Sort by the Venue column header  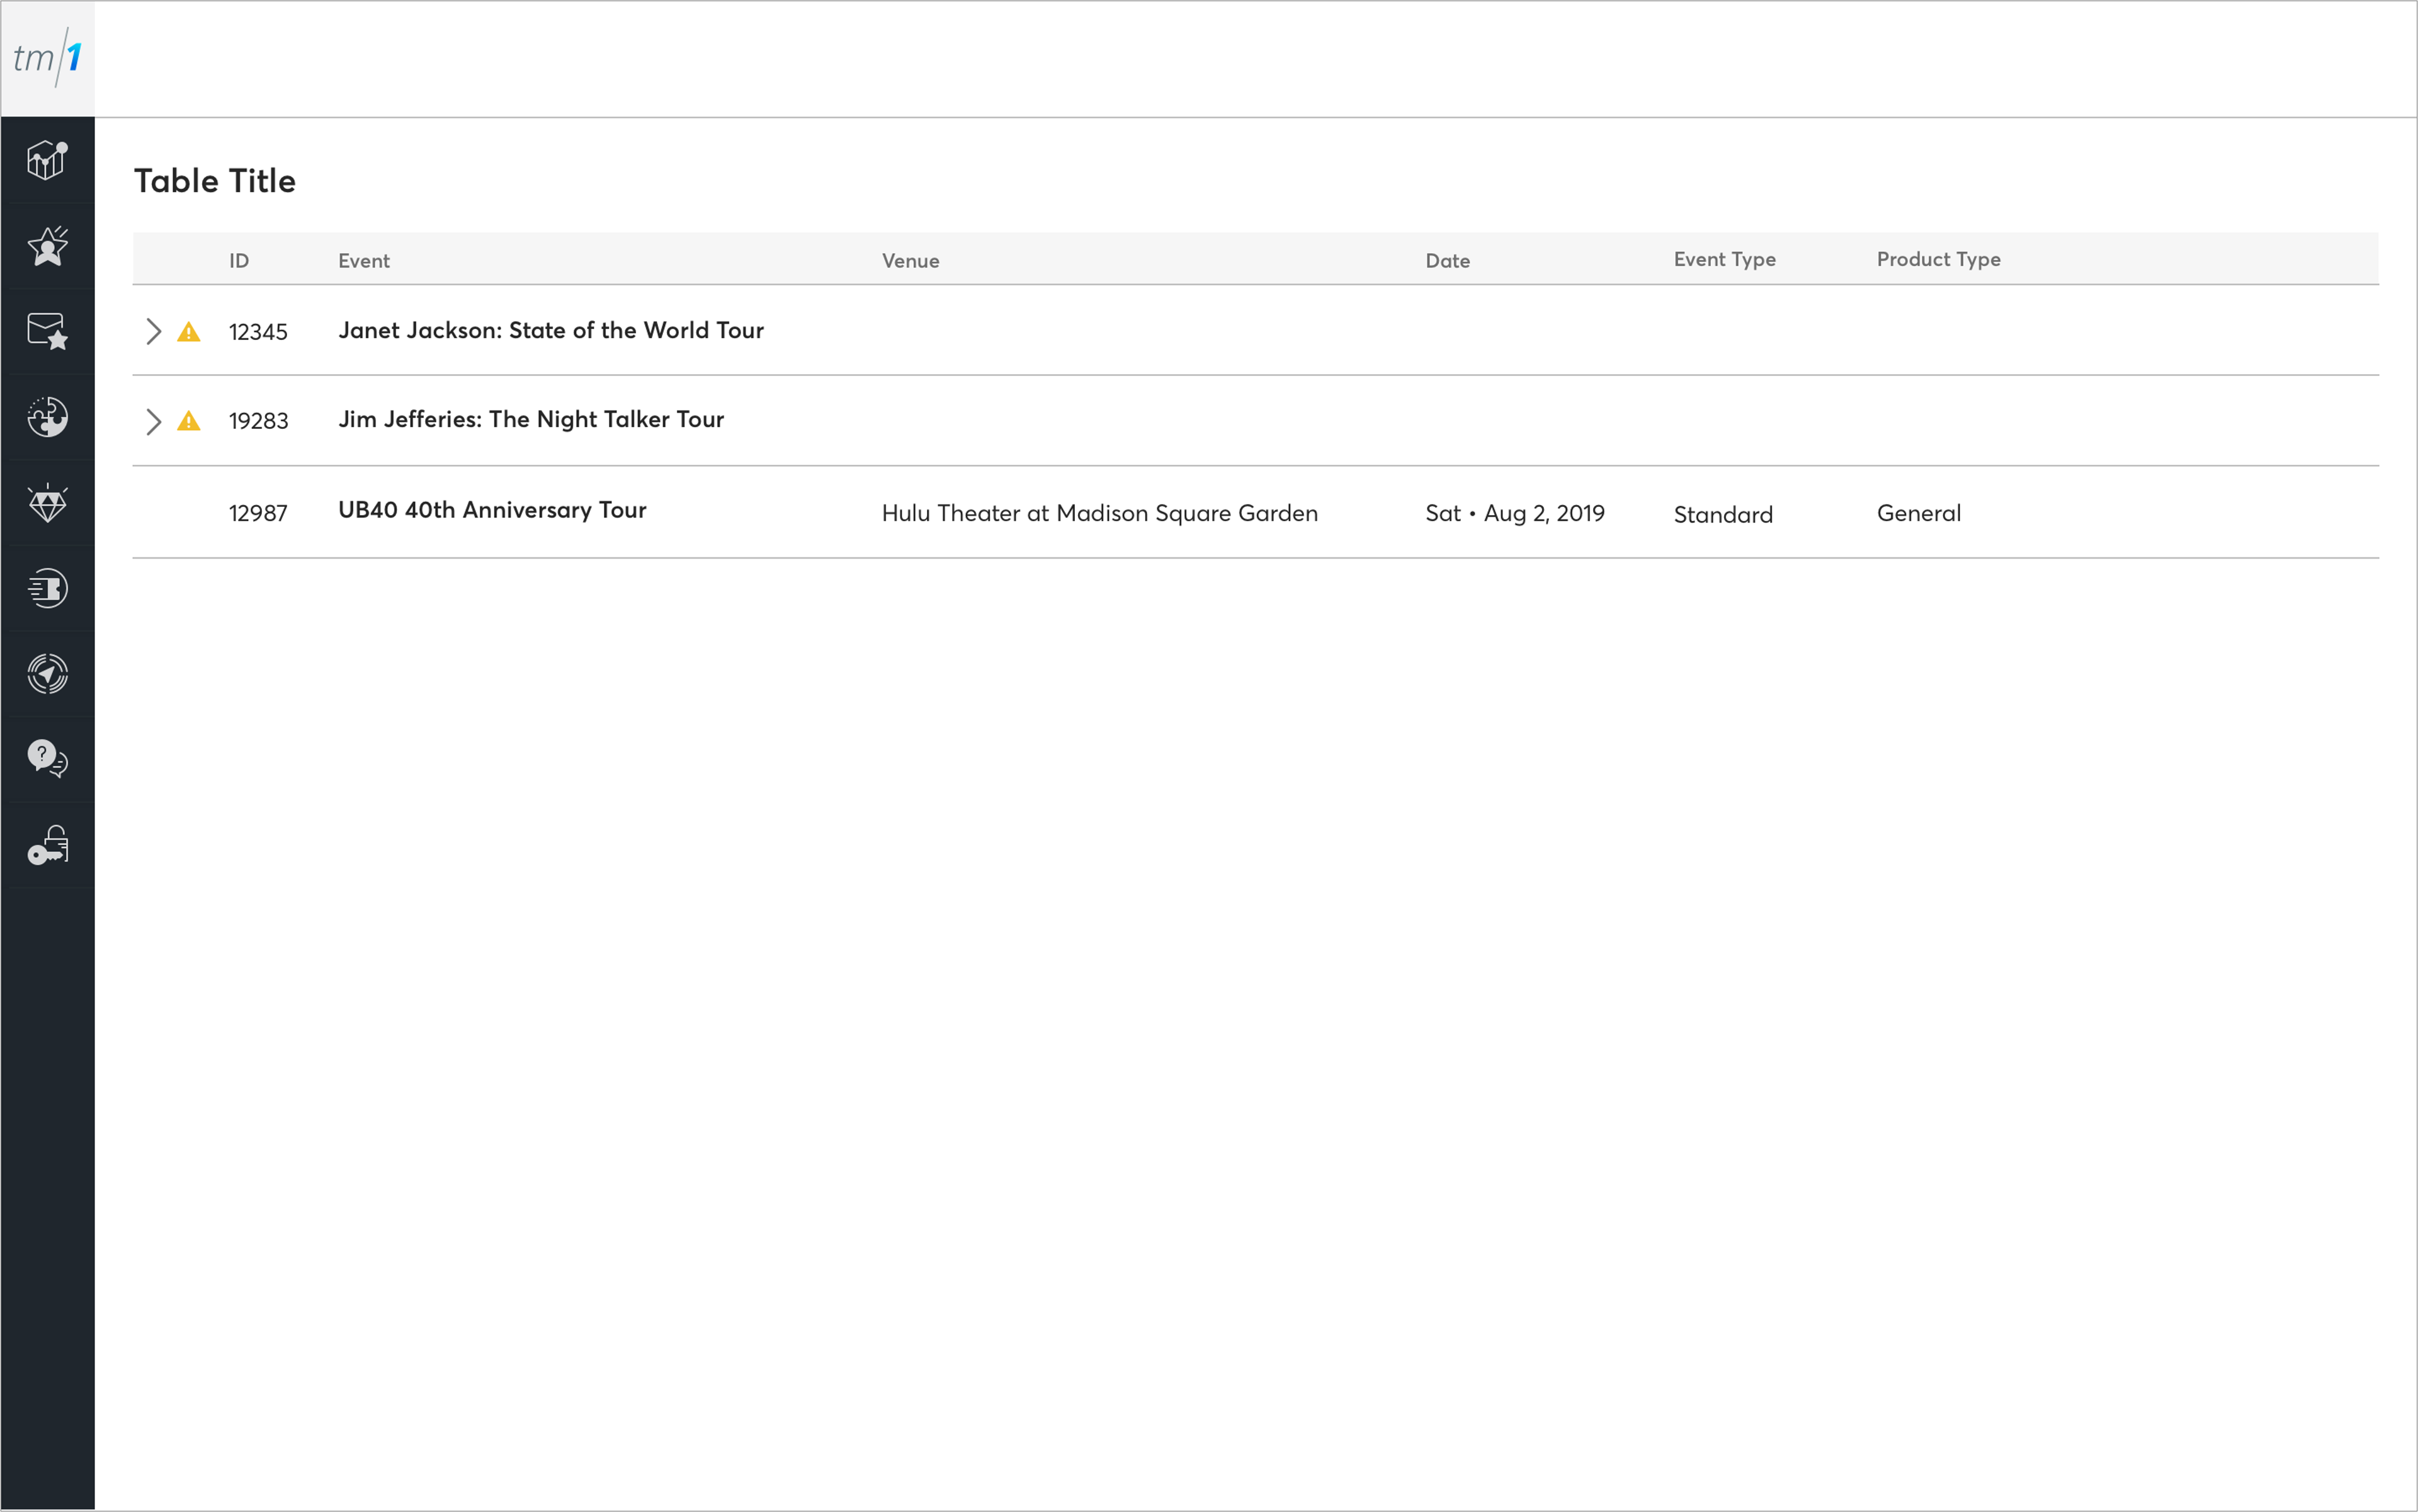coord(910,261)
